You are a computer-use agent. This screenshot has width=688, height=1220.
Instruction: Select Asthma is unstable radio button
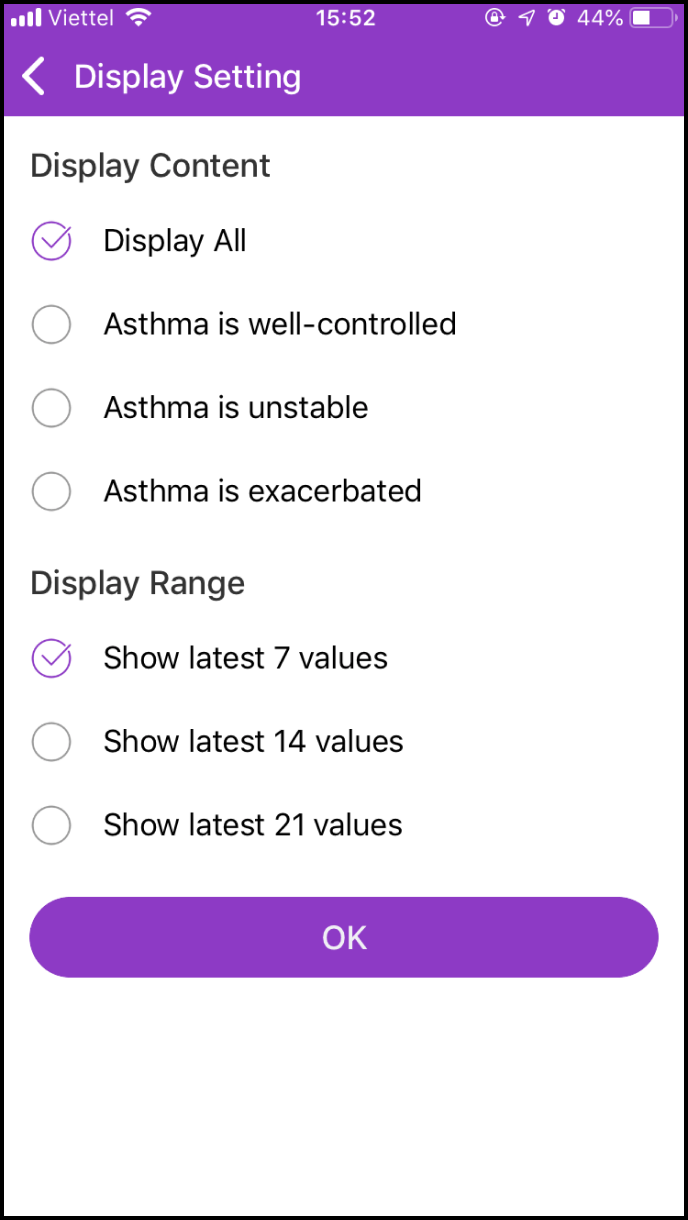click(x=51, y=408)
